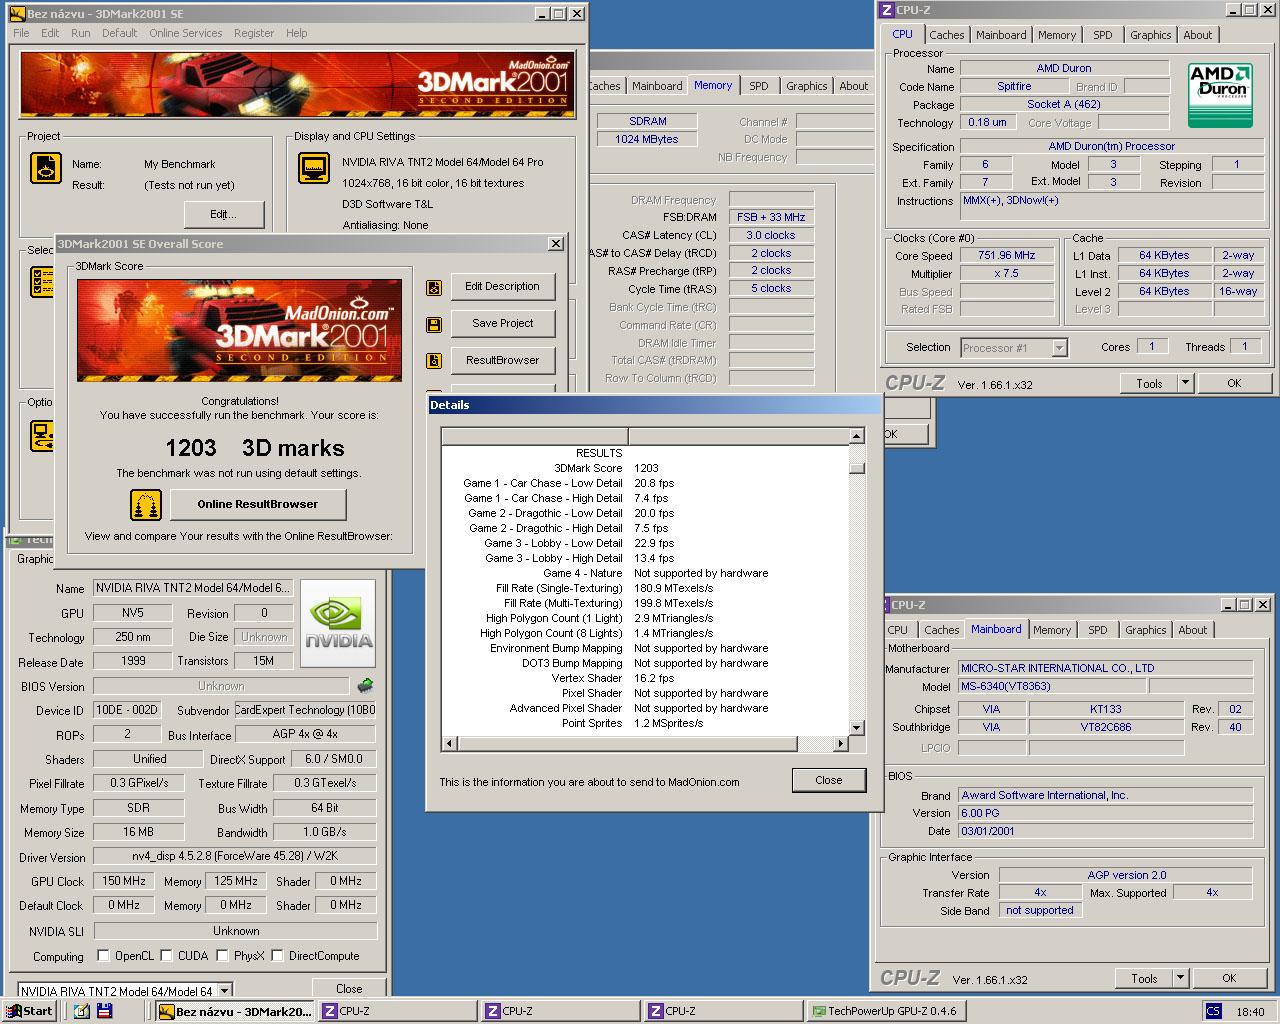Click the Edit Description button
This screenshot has height=1024, width=1280.
coord(502,287)
